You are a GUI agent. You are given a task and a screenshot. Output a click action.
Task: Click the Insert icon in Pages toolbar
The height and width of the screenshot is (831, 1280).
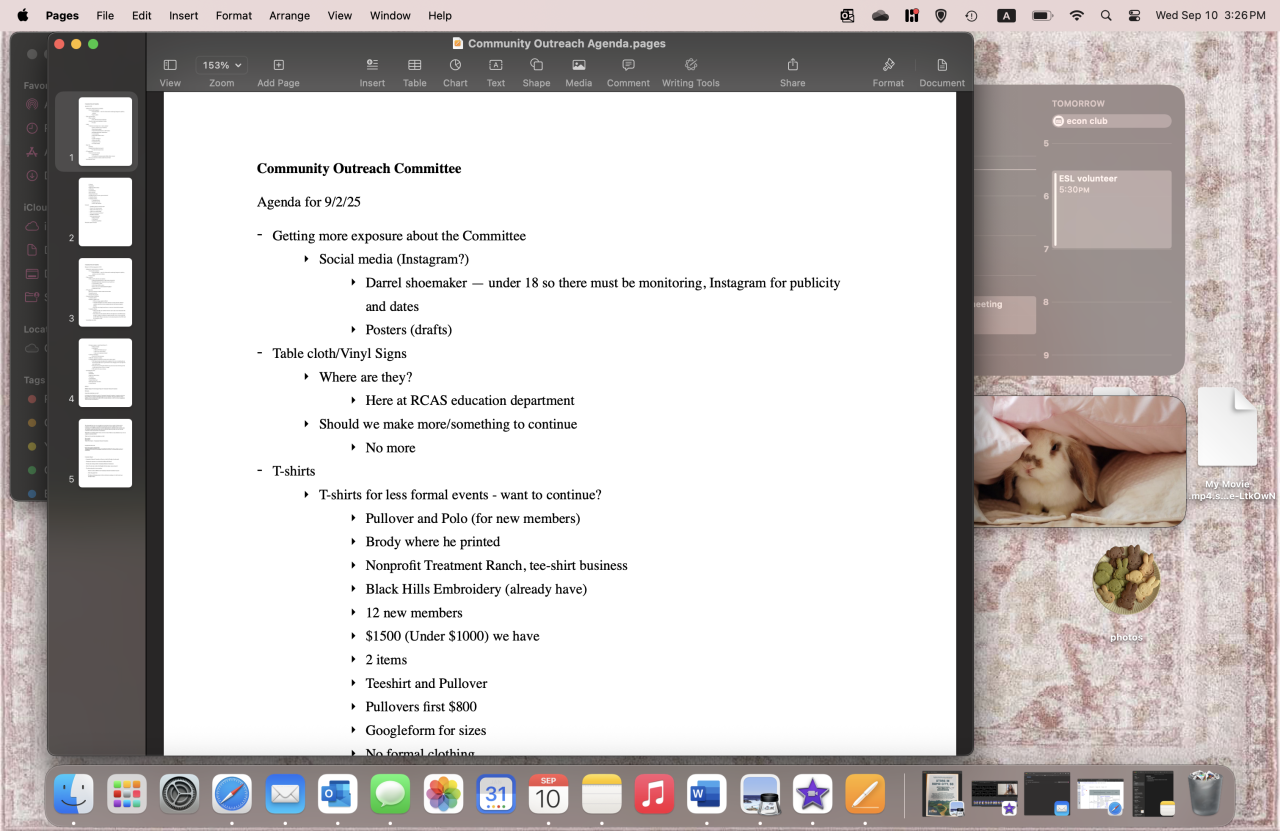372,65
